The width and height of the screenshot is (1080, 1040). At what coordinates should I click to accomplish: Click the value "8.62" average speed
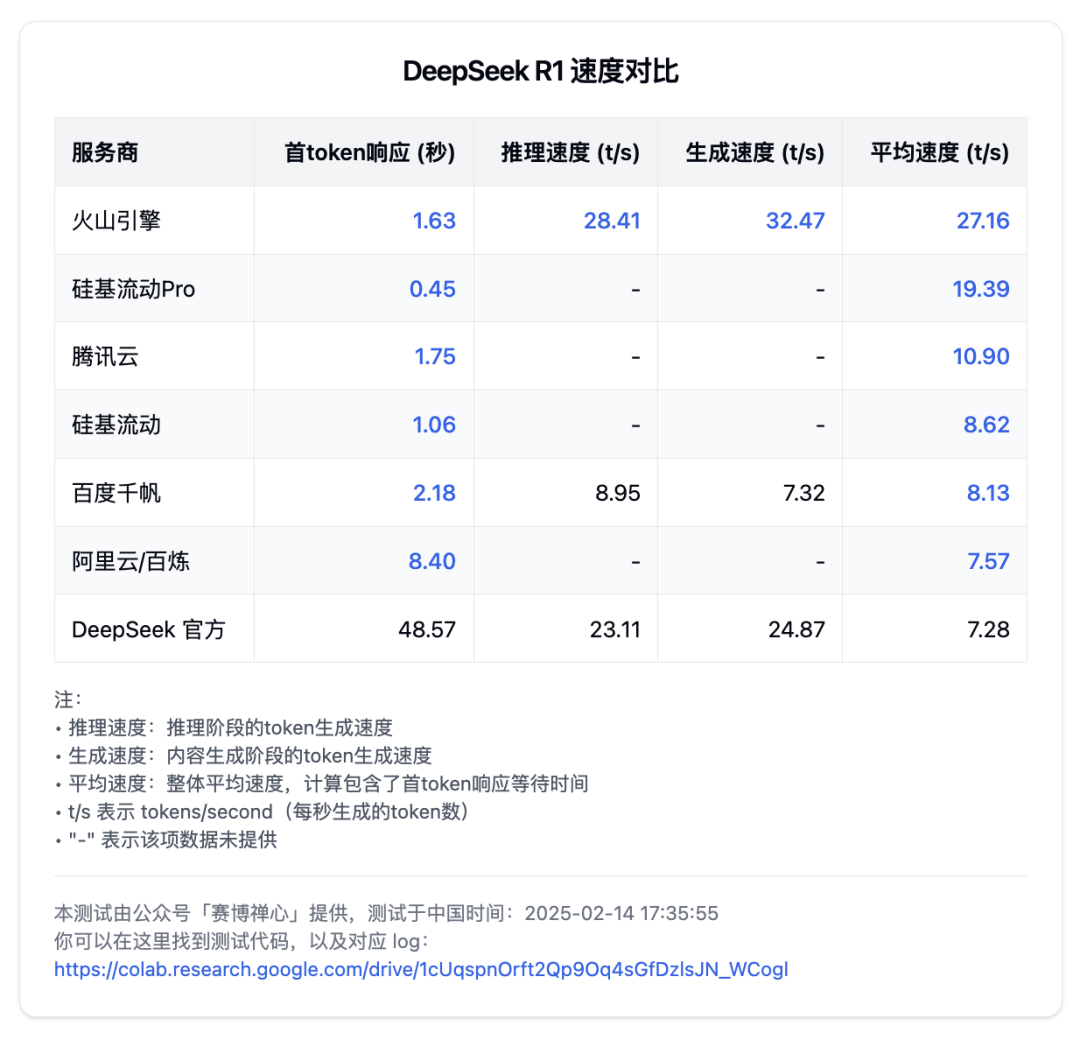click(x=986, y=424)
